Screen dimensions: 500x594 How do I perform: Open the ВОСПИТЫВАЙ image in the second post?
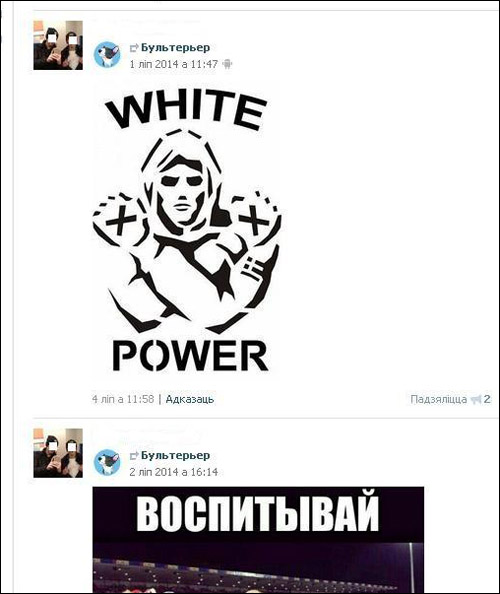(258, 540)
